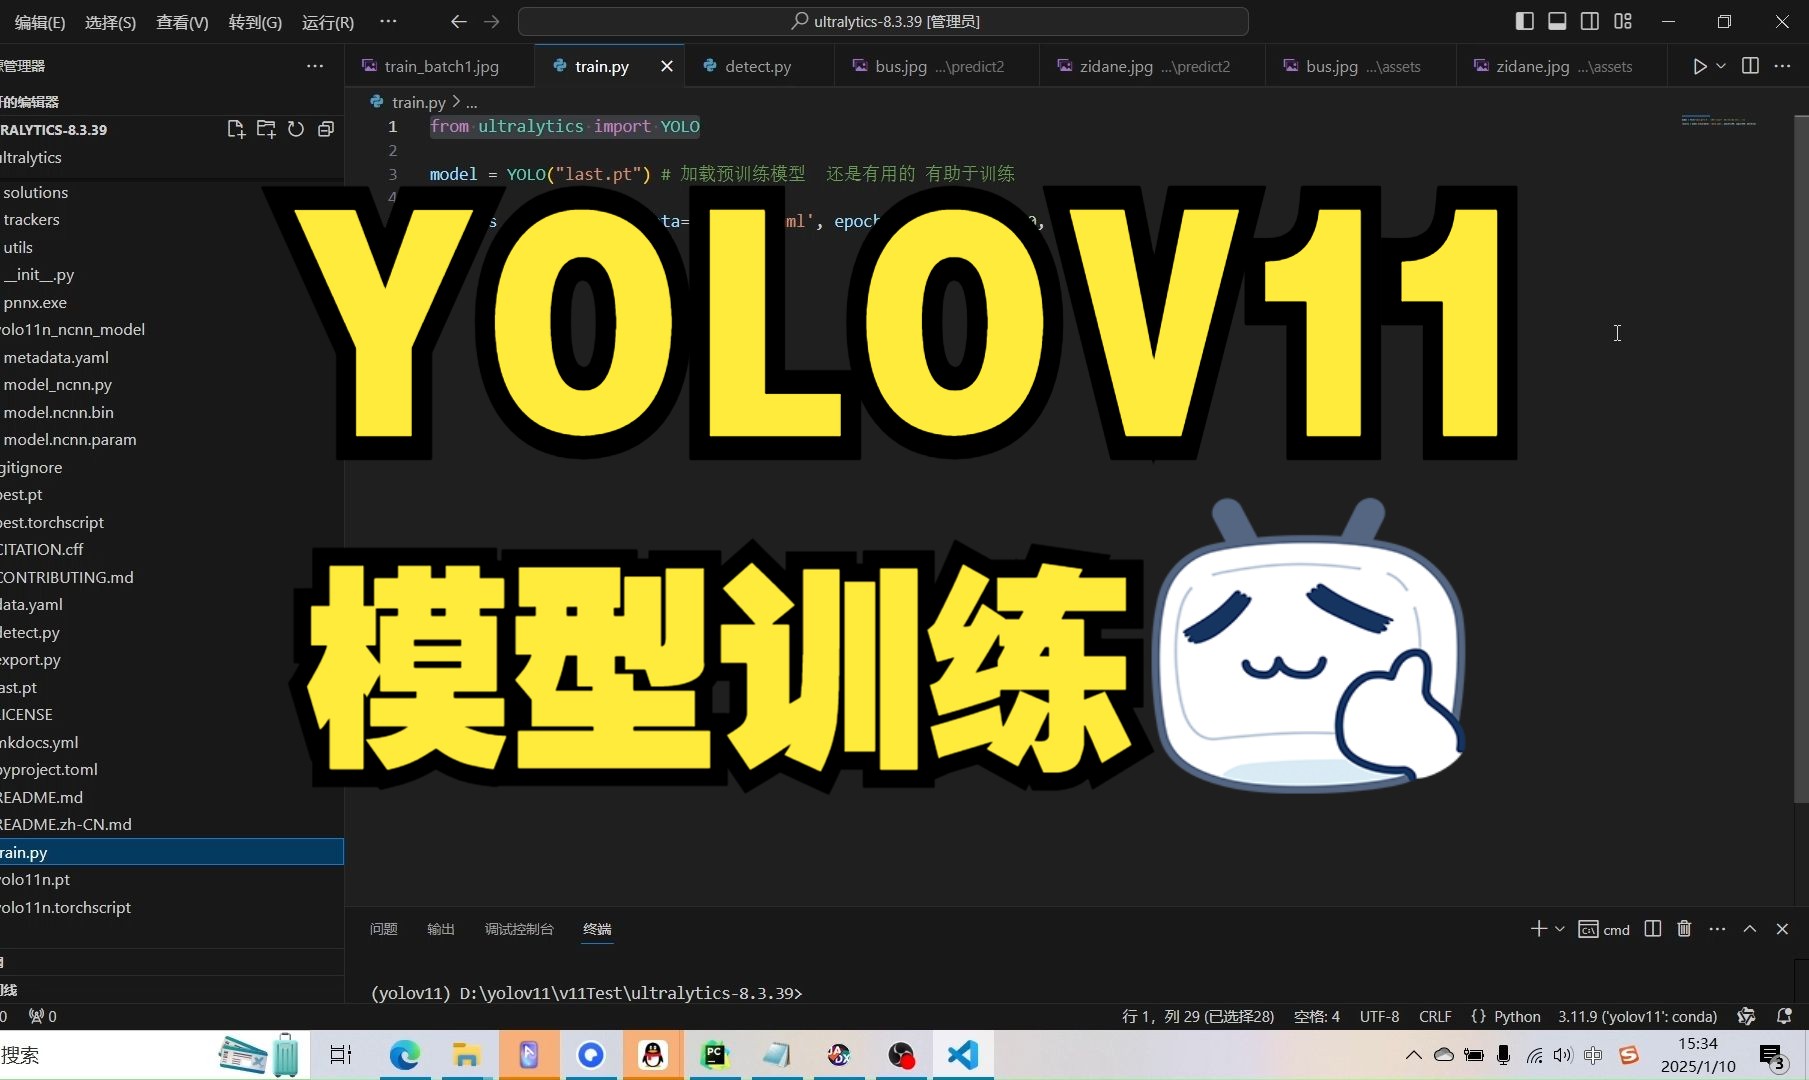Close the train.py tab
The width and height of the screenshot is (1809, 1080).
[x=667, y=66]
